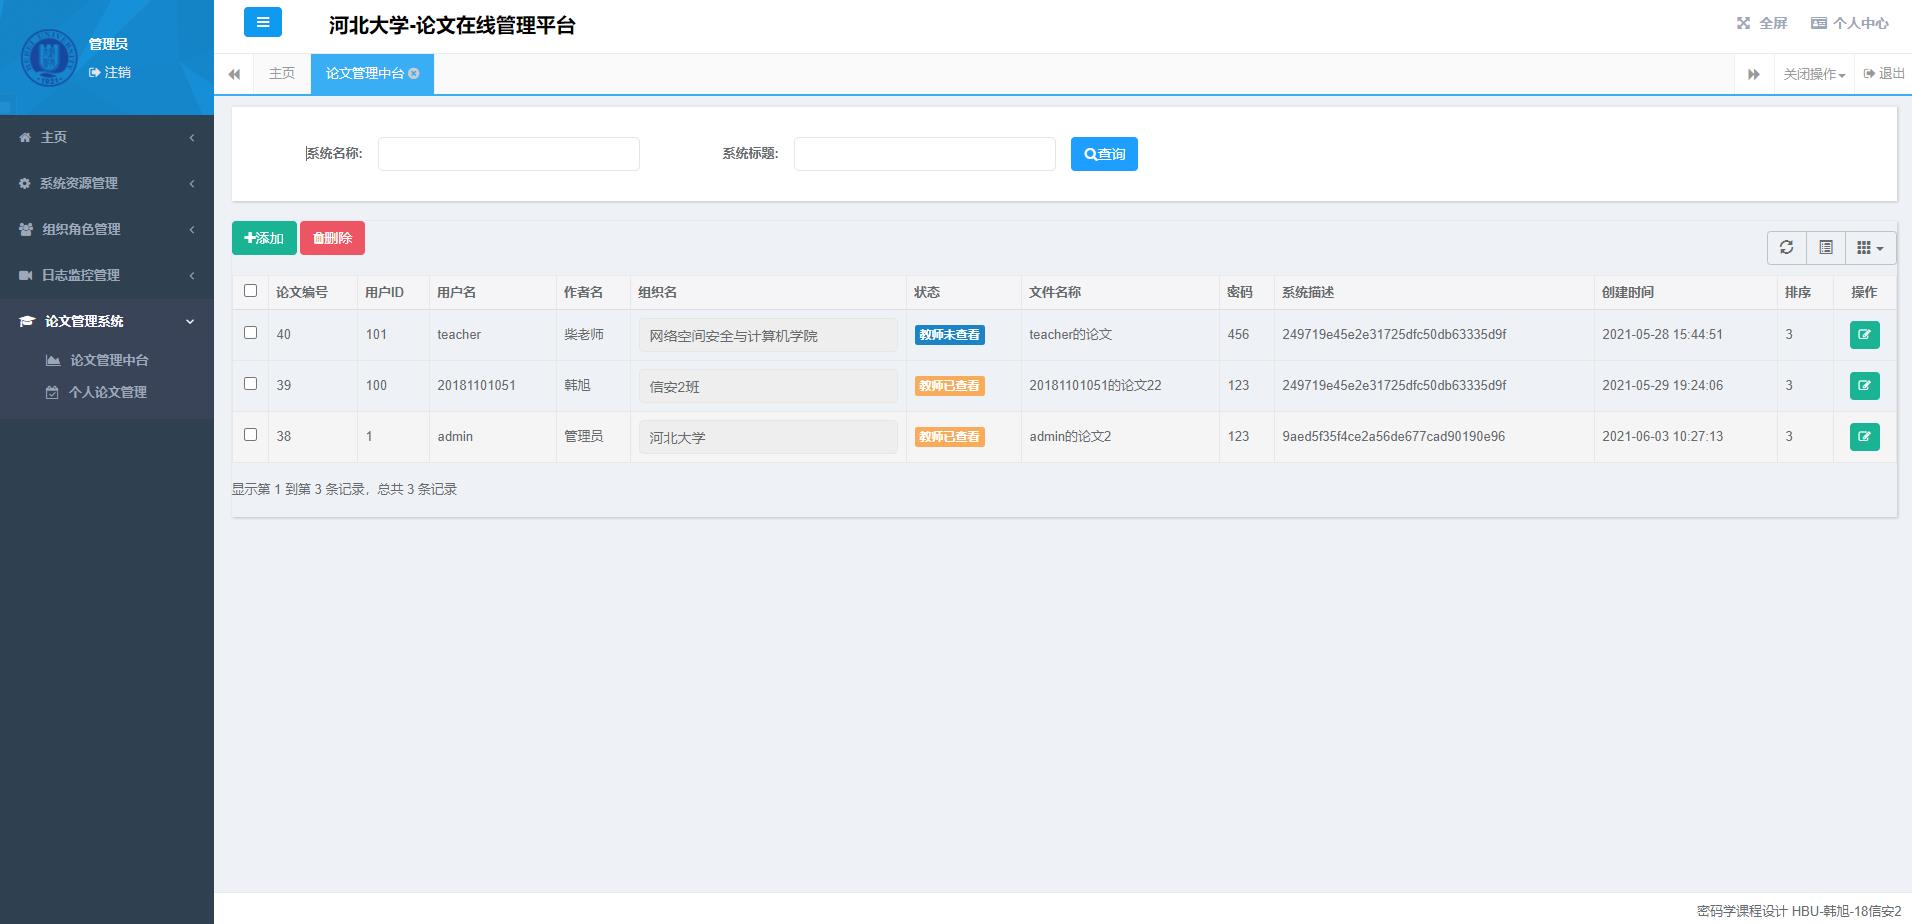The height and width of the screenshot is (924, 1912).
Task: Open the 关闭操作 dropdown
Action: tap(1814, 74)
